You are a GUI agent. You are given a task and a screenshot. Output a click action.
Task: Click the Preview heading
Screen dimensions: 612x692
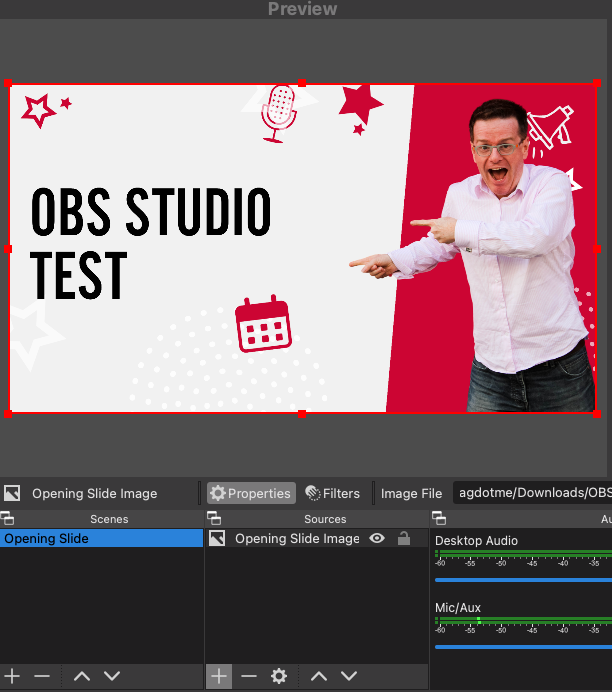(302, 9)
